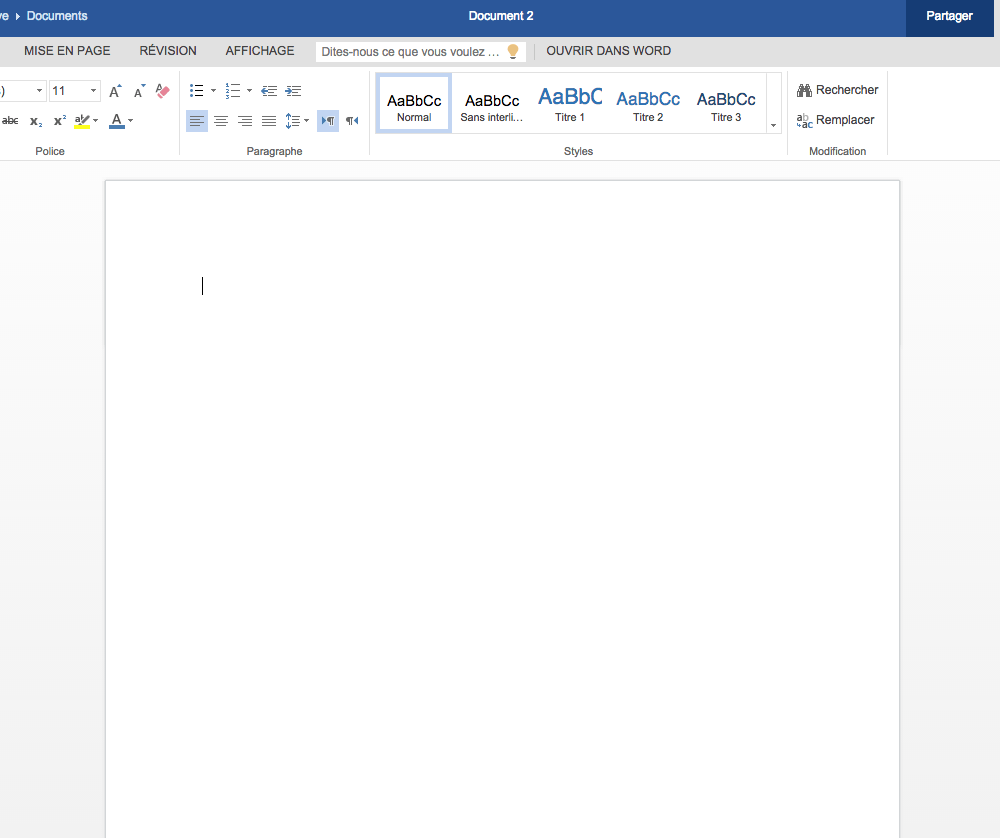Click the line spacing icon

pos(293,121)
